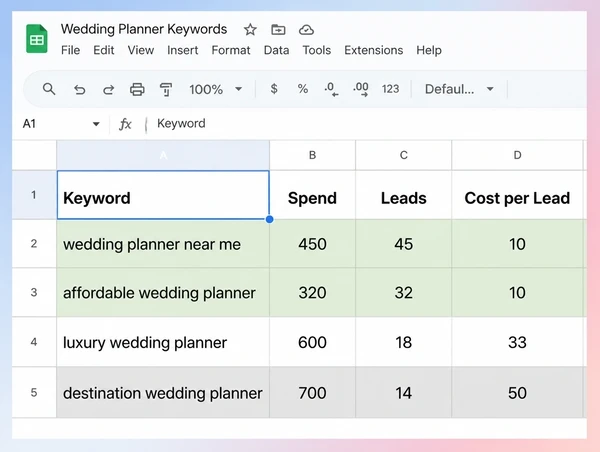This screenshot has height=452, width=600.
Task: Click the Spend header cell
Action: (312, 195)
